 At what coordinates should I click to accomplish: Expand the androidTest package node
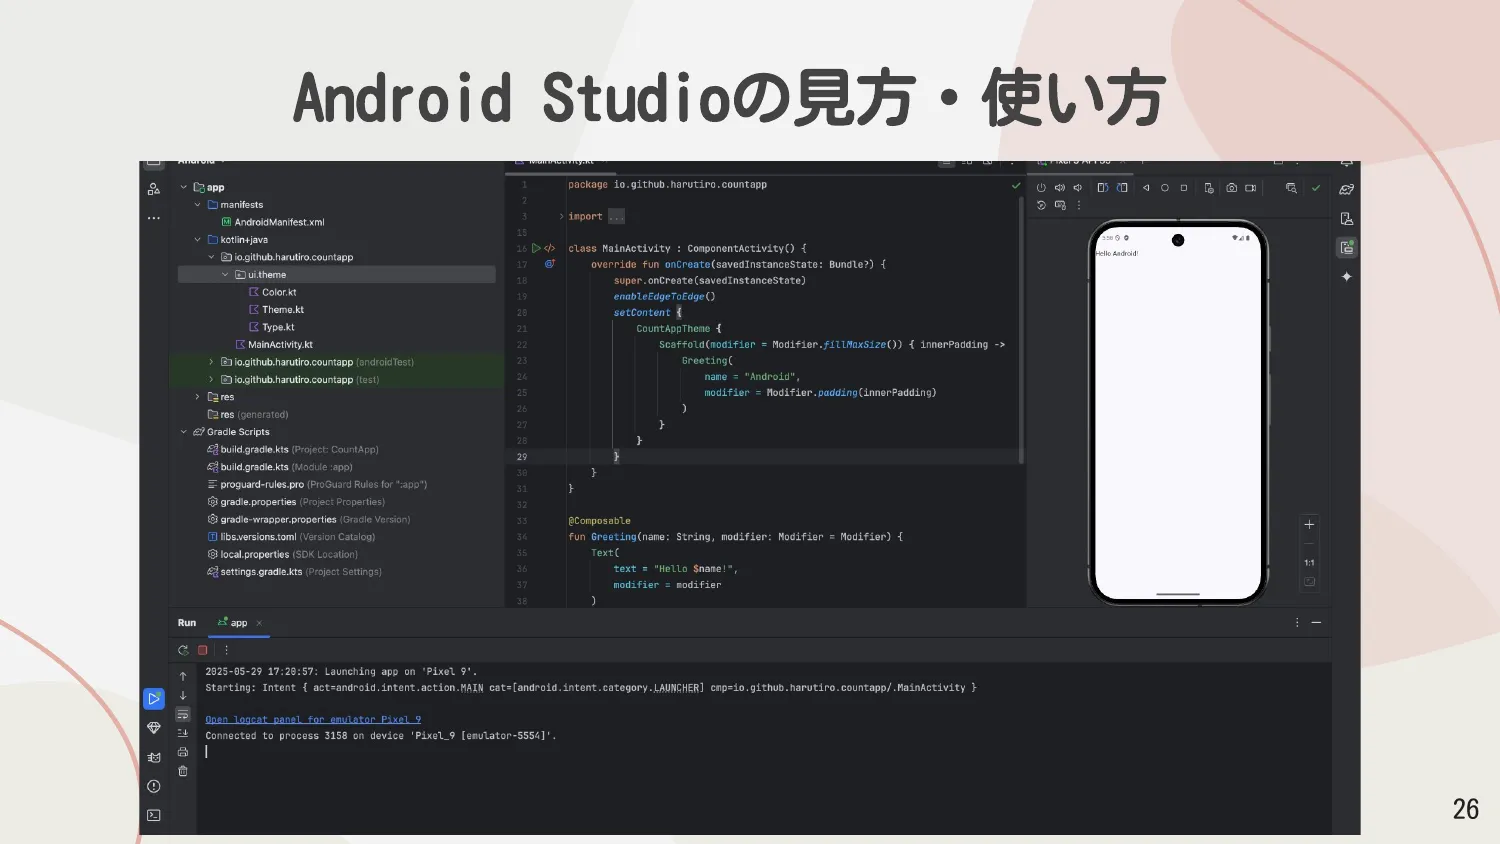pyautogui.click(x=211, y=361)
